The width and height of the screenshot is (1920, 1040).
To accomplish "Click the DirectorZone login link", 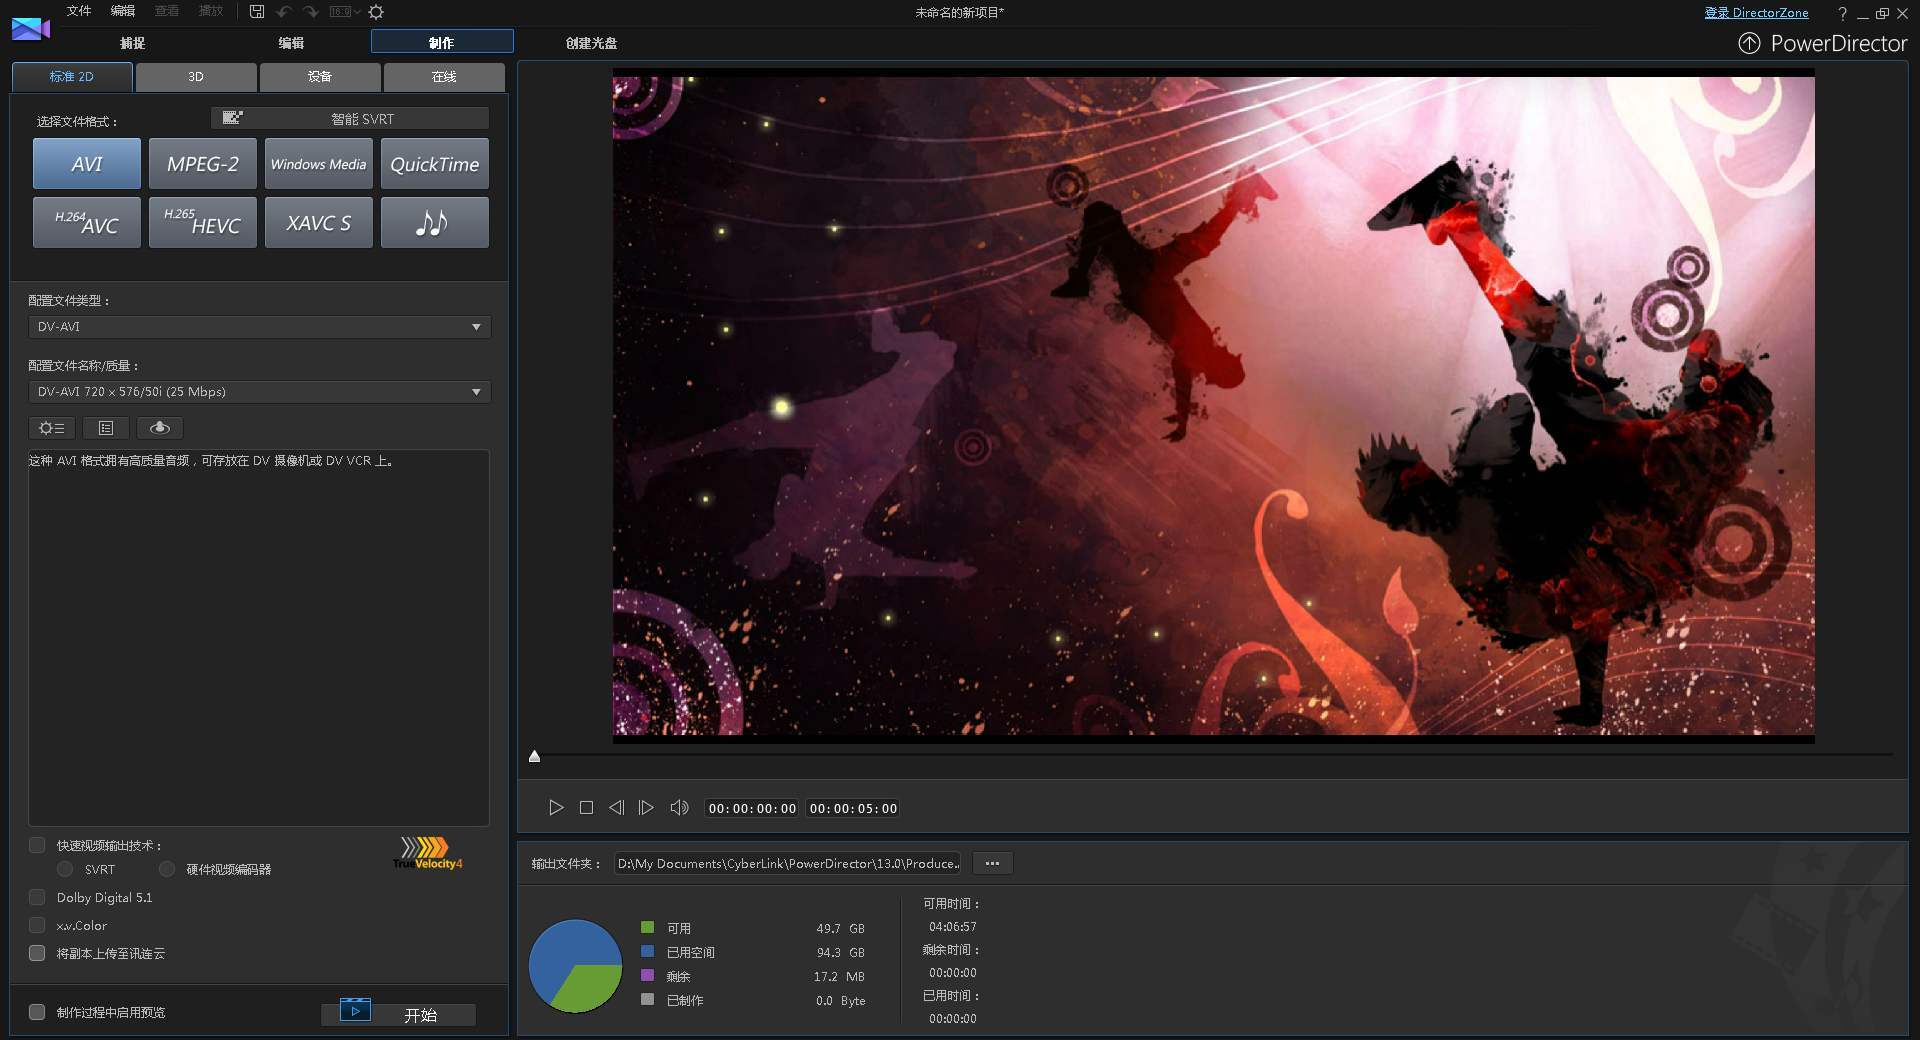I will 1756,13.
